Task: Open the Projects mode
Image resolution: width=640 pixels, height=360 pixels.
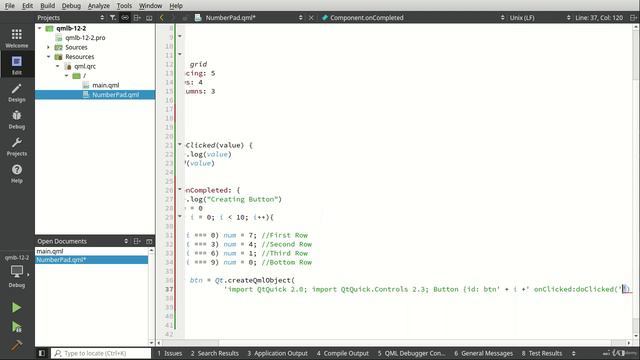Action: click(17, 147)
